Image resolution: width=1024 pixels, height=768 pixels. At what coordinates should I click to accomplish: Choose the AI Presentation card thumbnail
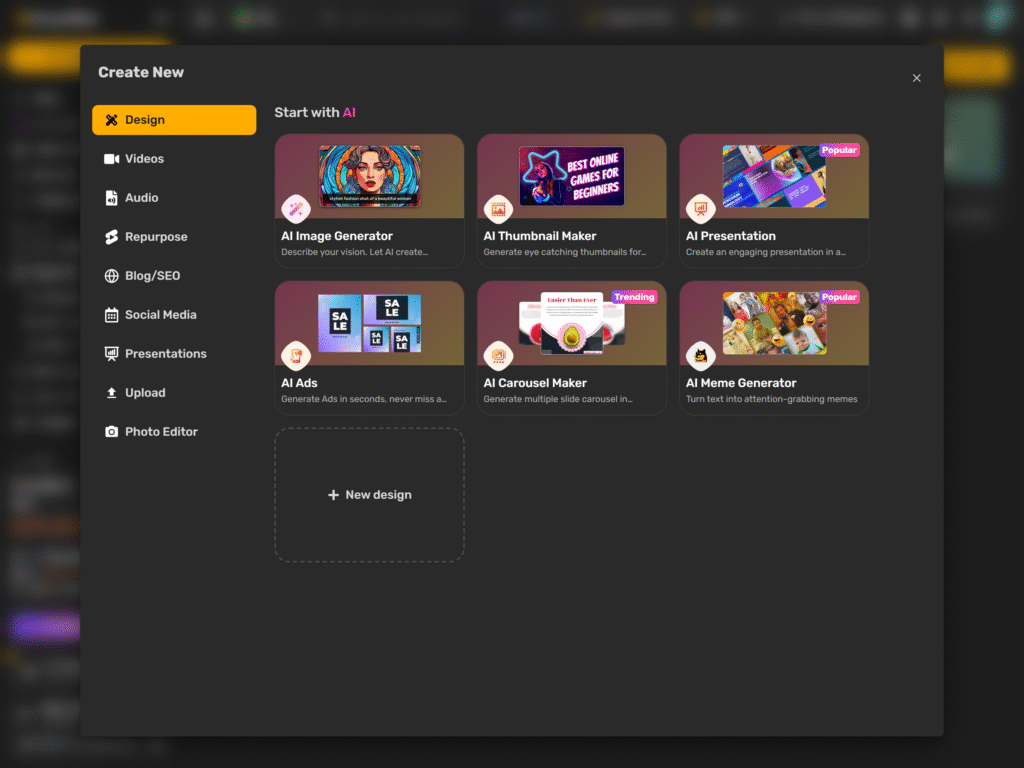pyautogui.click(x=774, y=177)
